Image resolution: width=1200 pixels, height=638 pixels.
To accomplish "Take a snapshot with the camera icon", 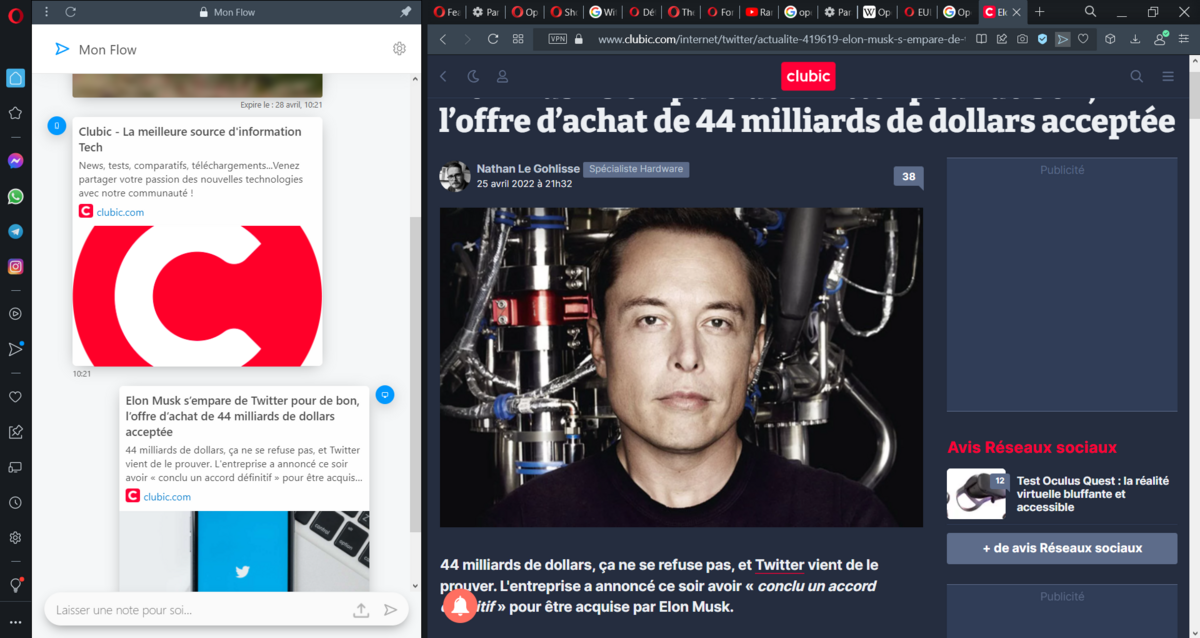I will (1022, 39).
